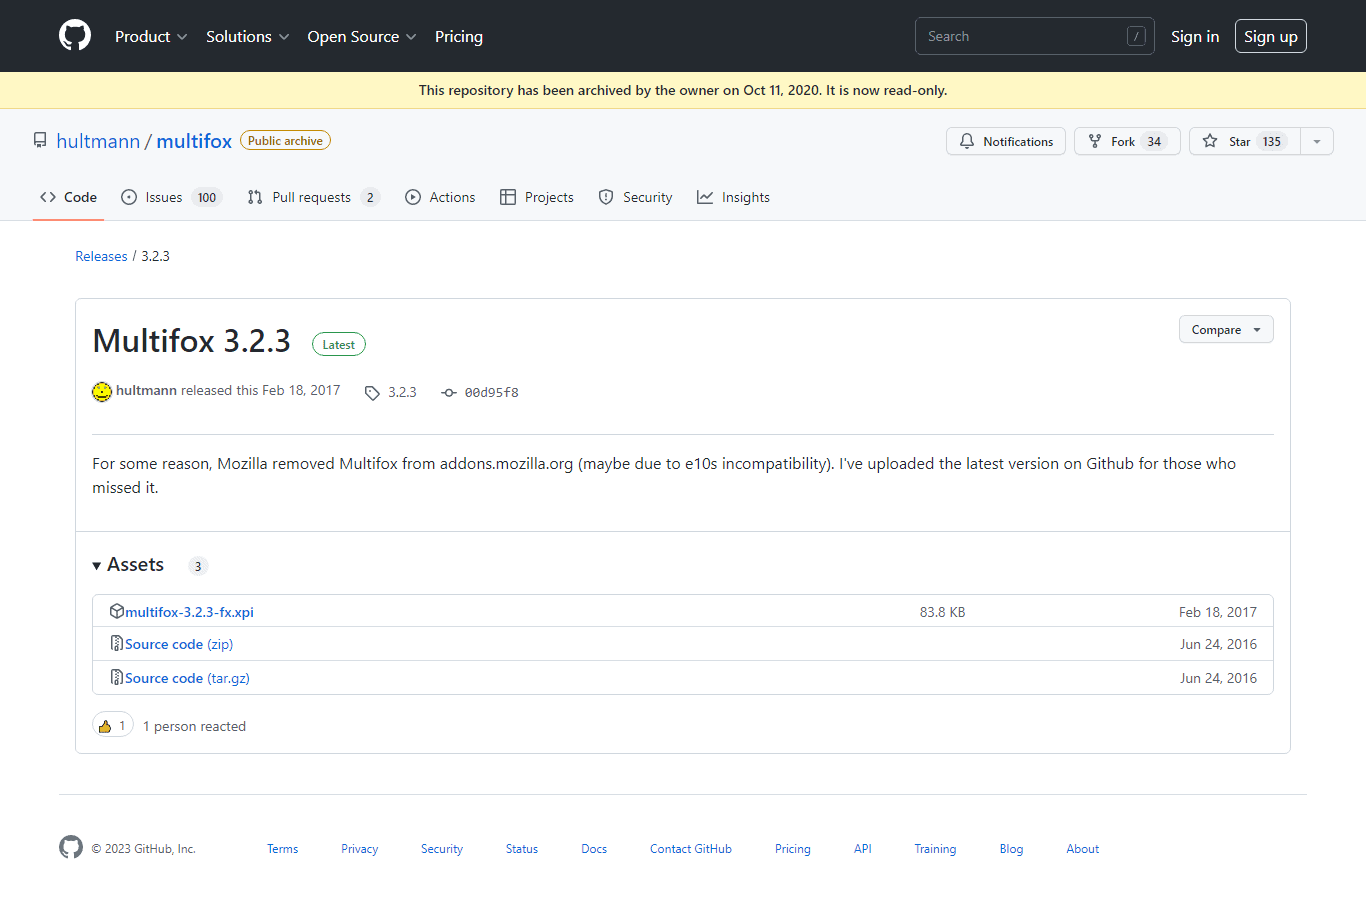This screenshot has height=910, width=1366.
Task: Open the About footer link
Action: [1082, 849]
